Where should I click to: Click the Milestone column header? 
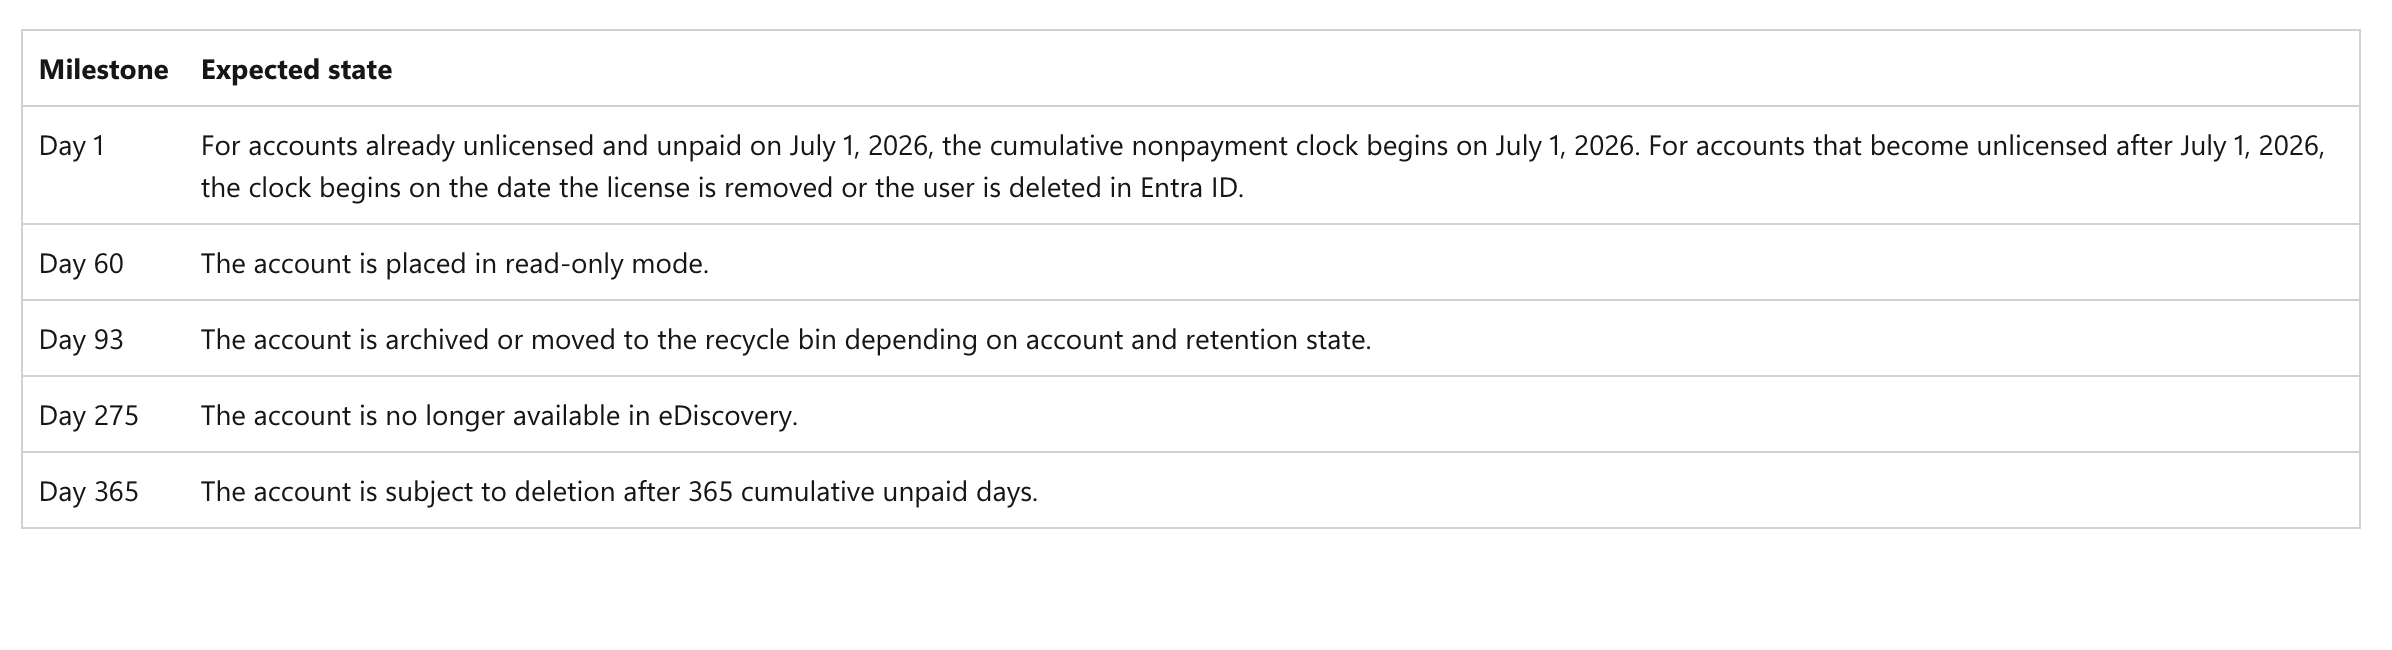[103, 70]
